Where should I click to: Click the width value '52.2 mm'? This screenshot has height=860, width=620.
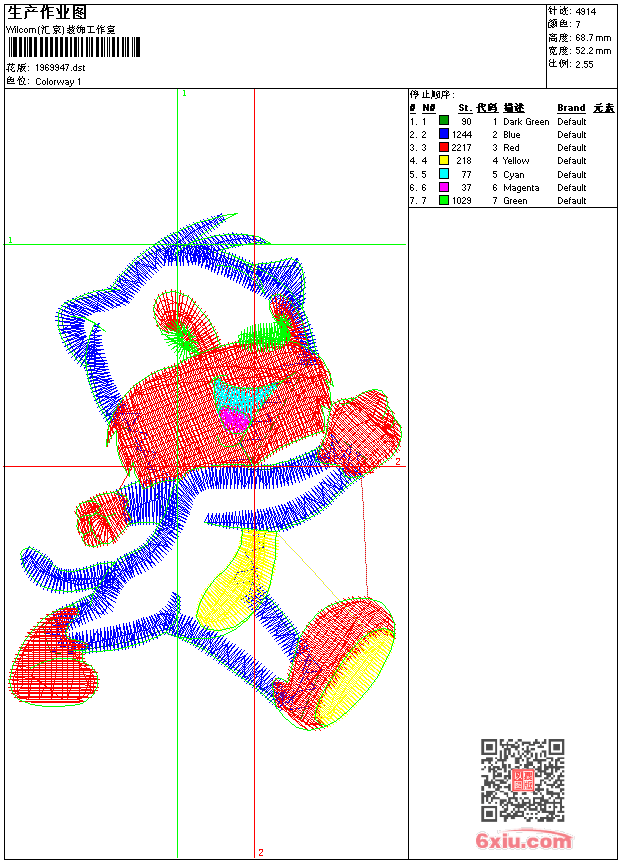[x=593, y=51]
